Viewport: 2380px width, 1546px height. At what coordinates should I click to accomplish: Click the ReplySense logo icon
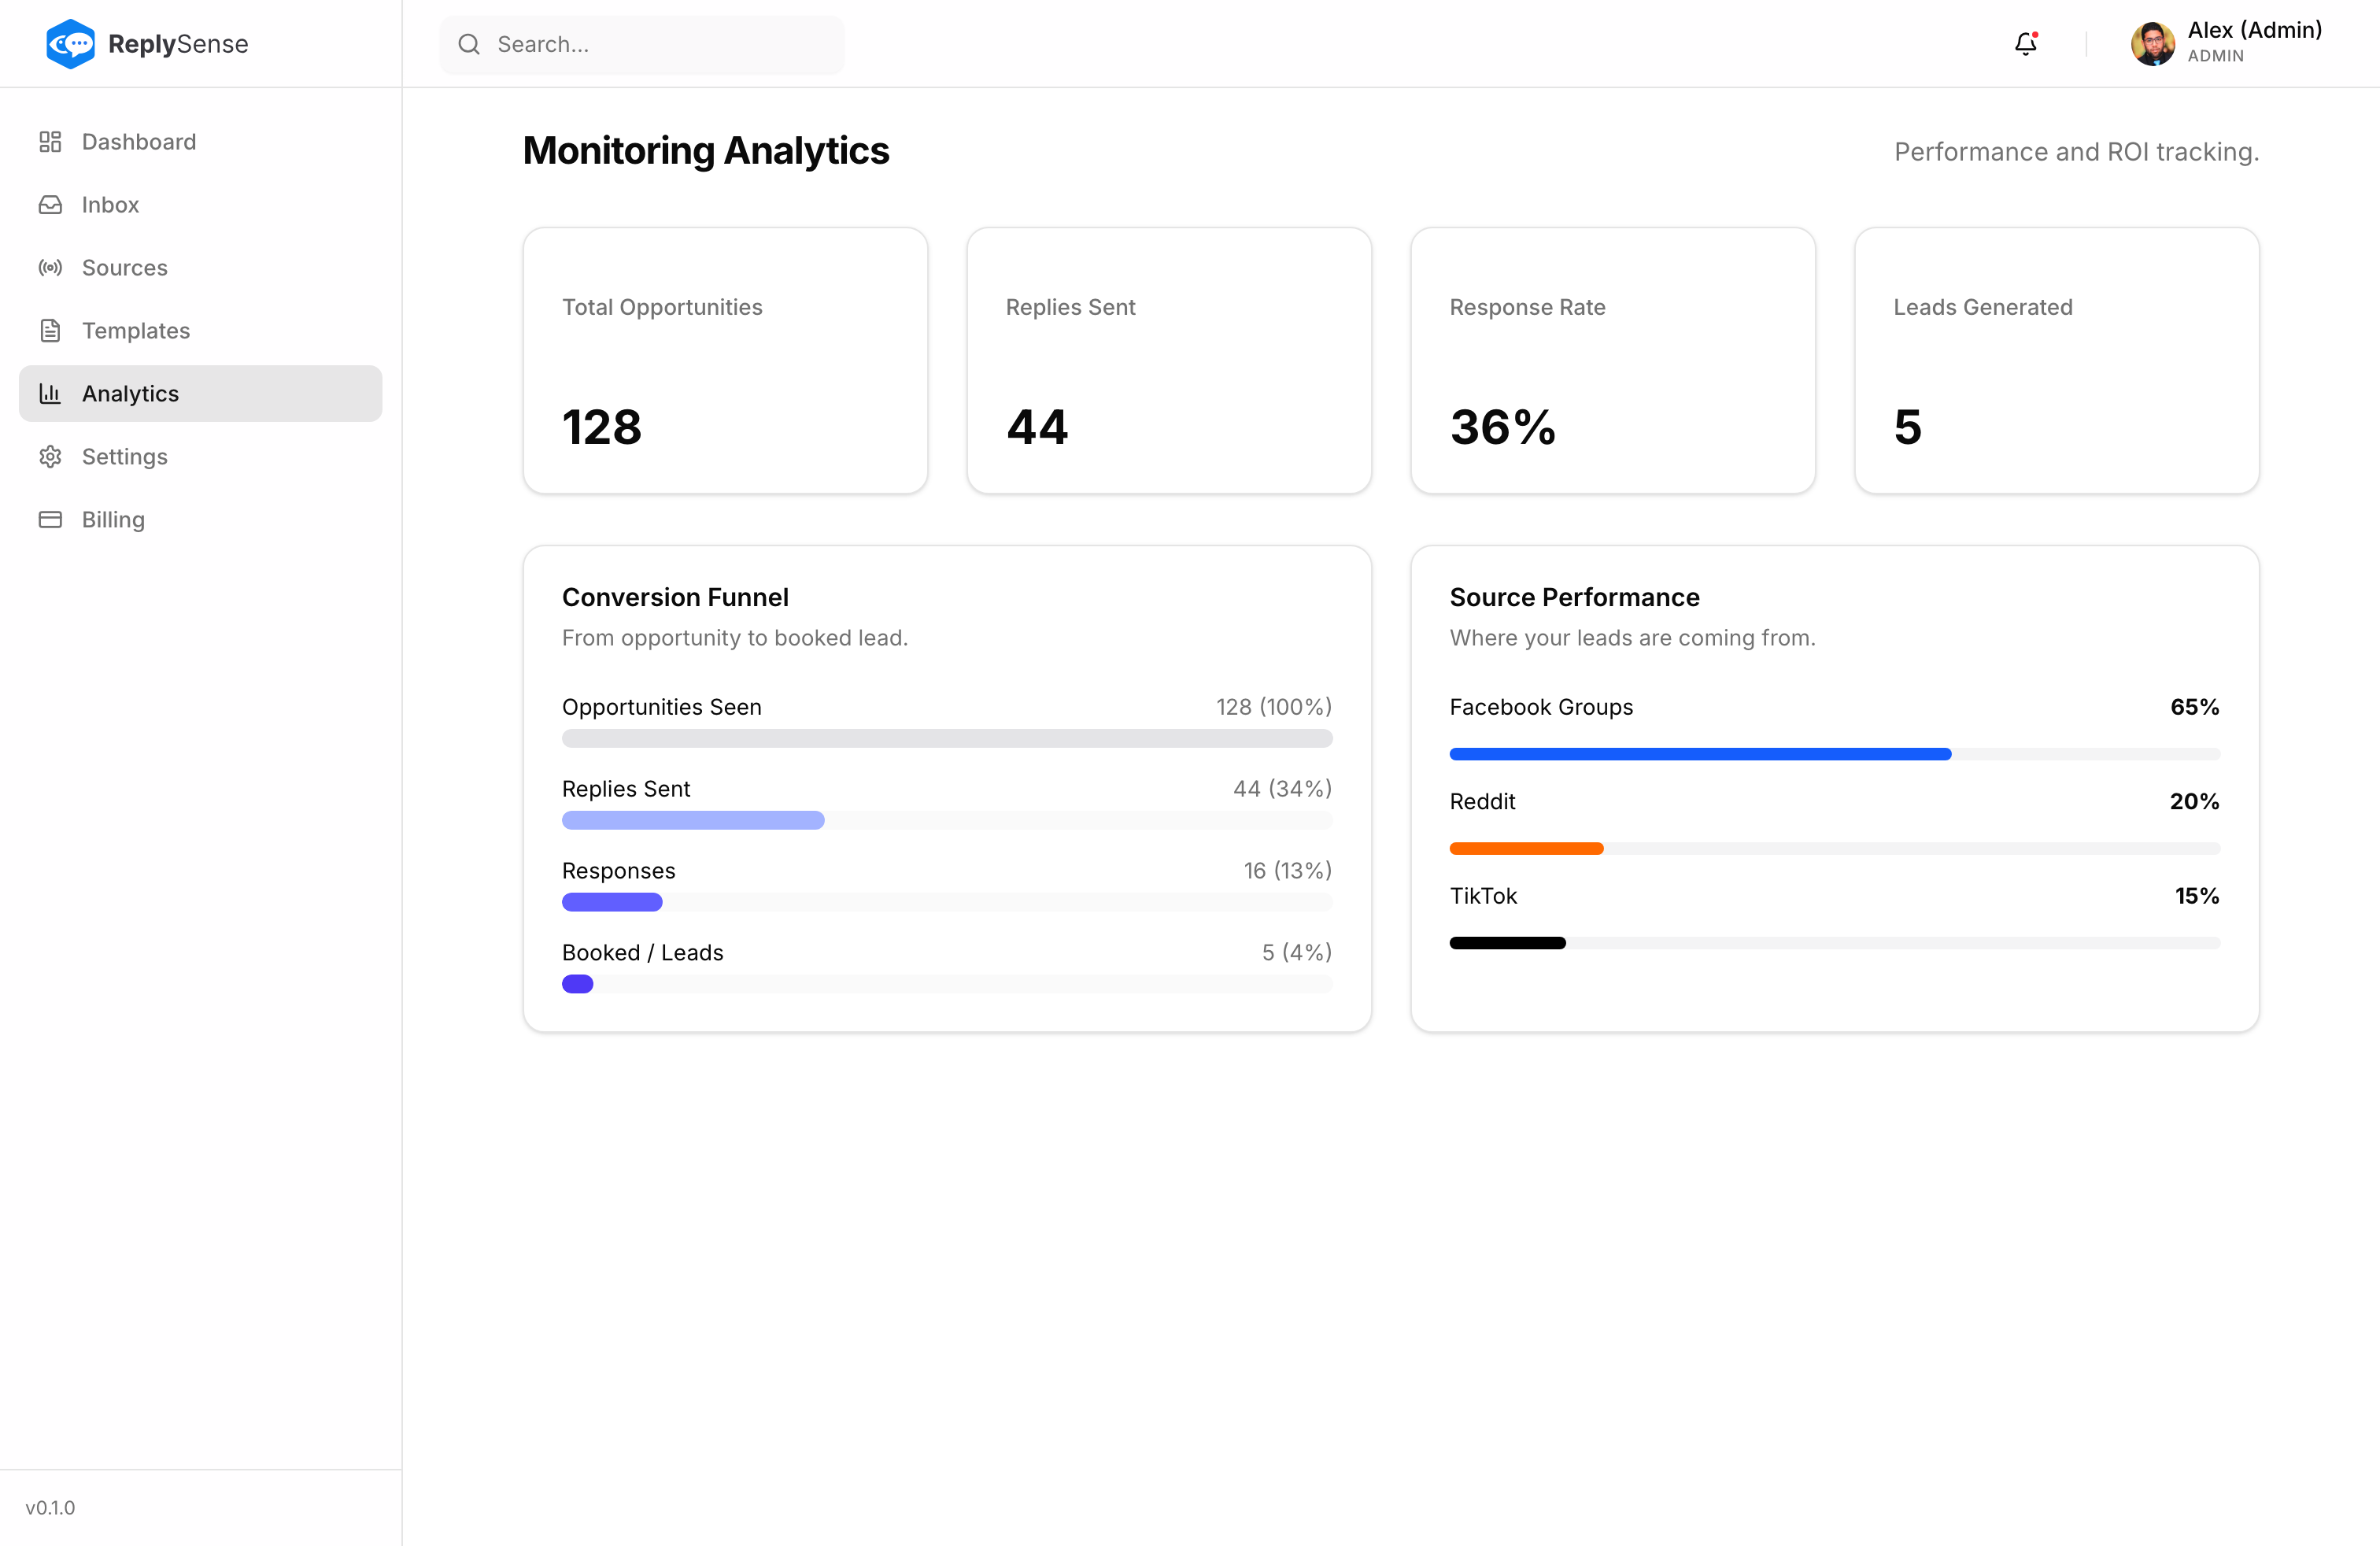click(69, 43)
